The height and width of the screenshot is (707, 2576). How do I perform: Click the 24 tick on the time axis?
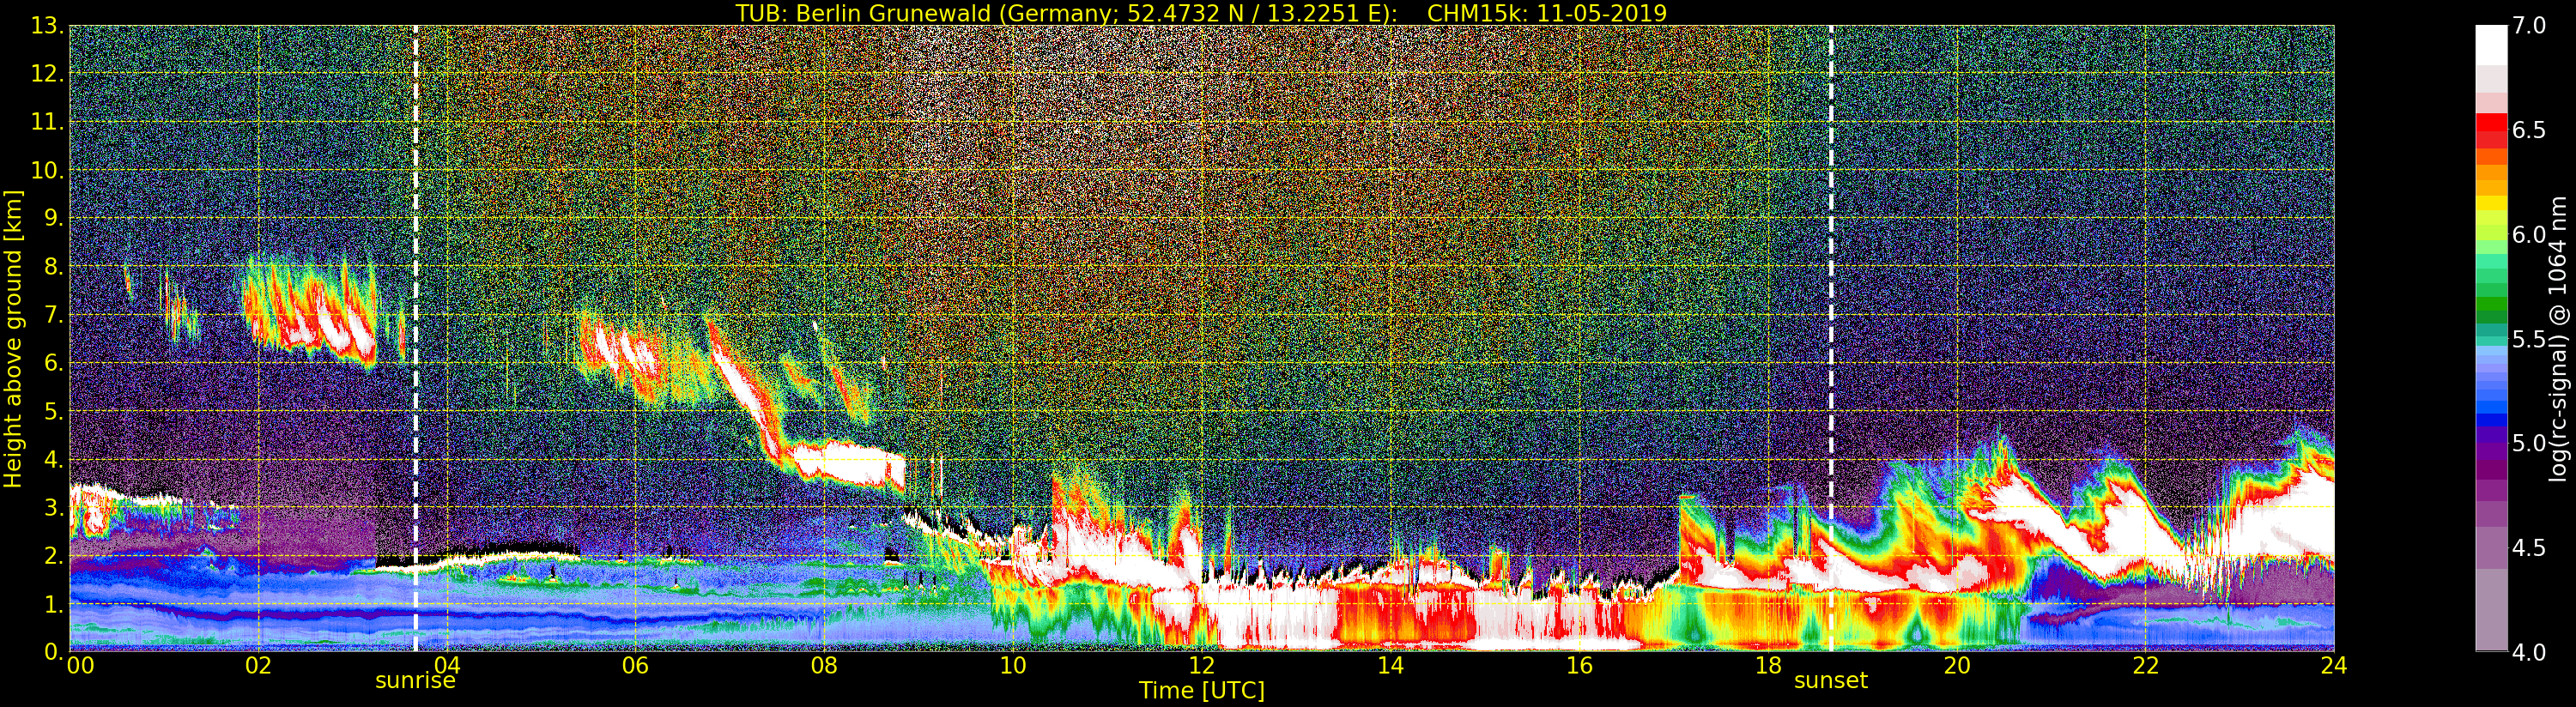[2333, 666]
